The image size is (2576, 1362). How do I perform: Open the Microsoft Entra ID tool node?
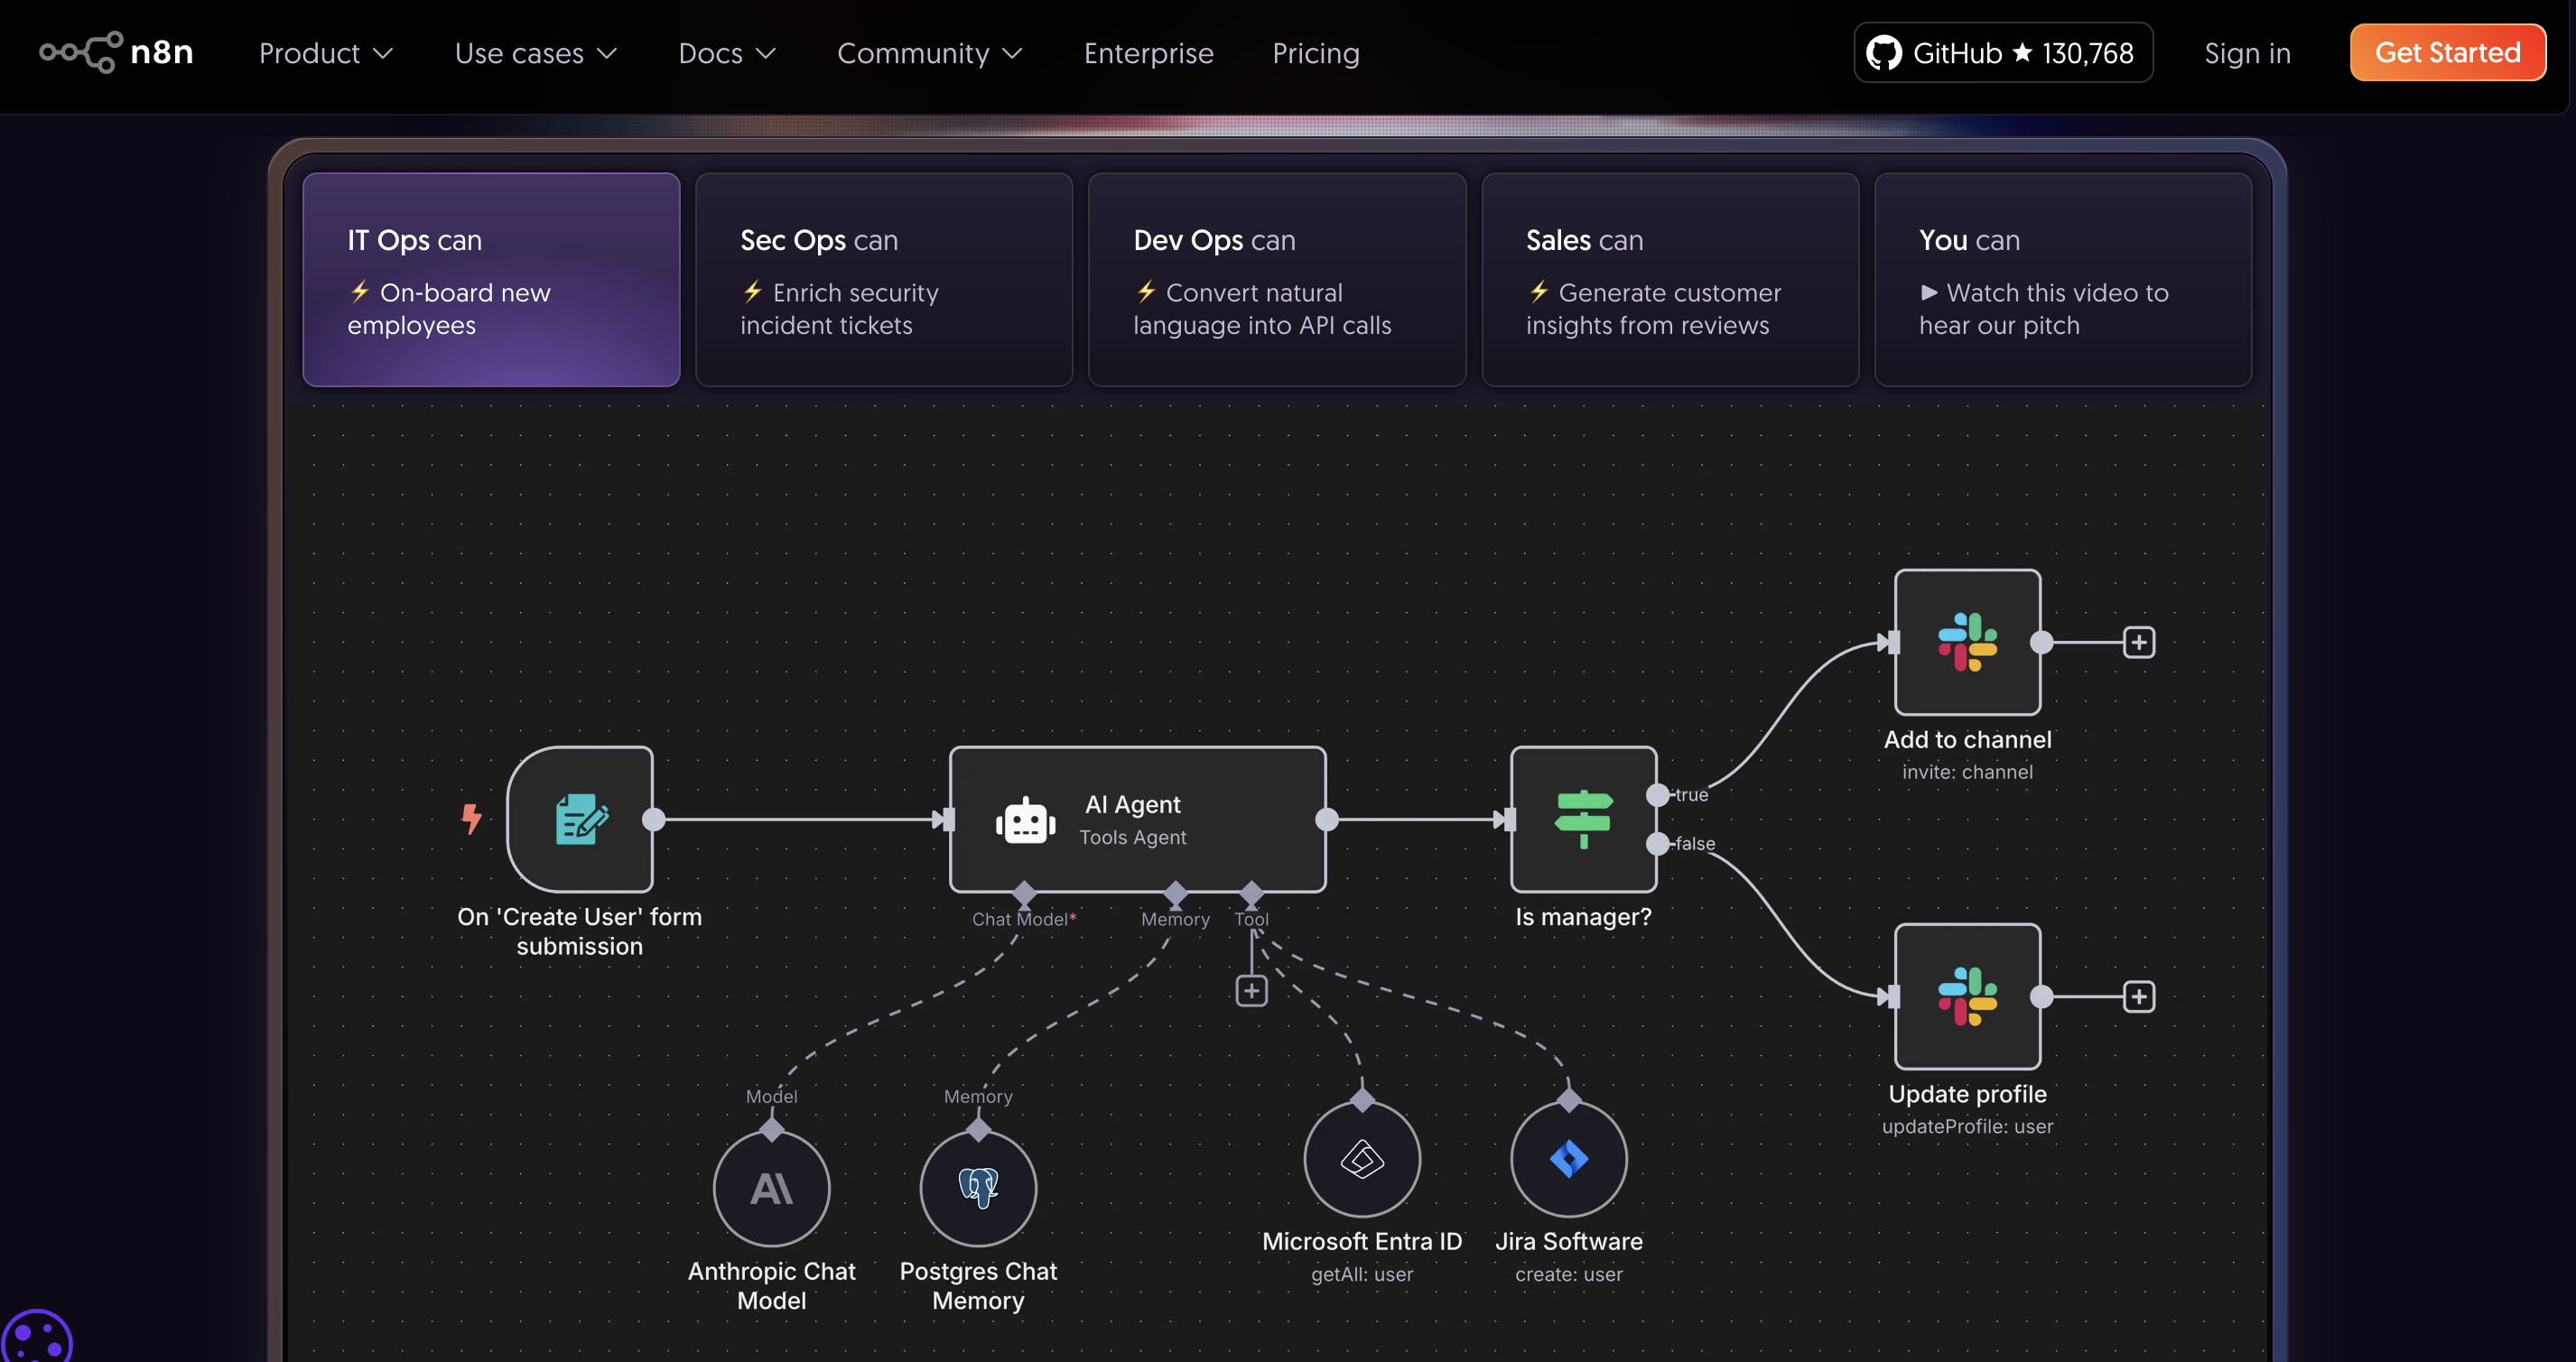[1361, 1159]
